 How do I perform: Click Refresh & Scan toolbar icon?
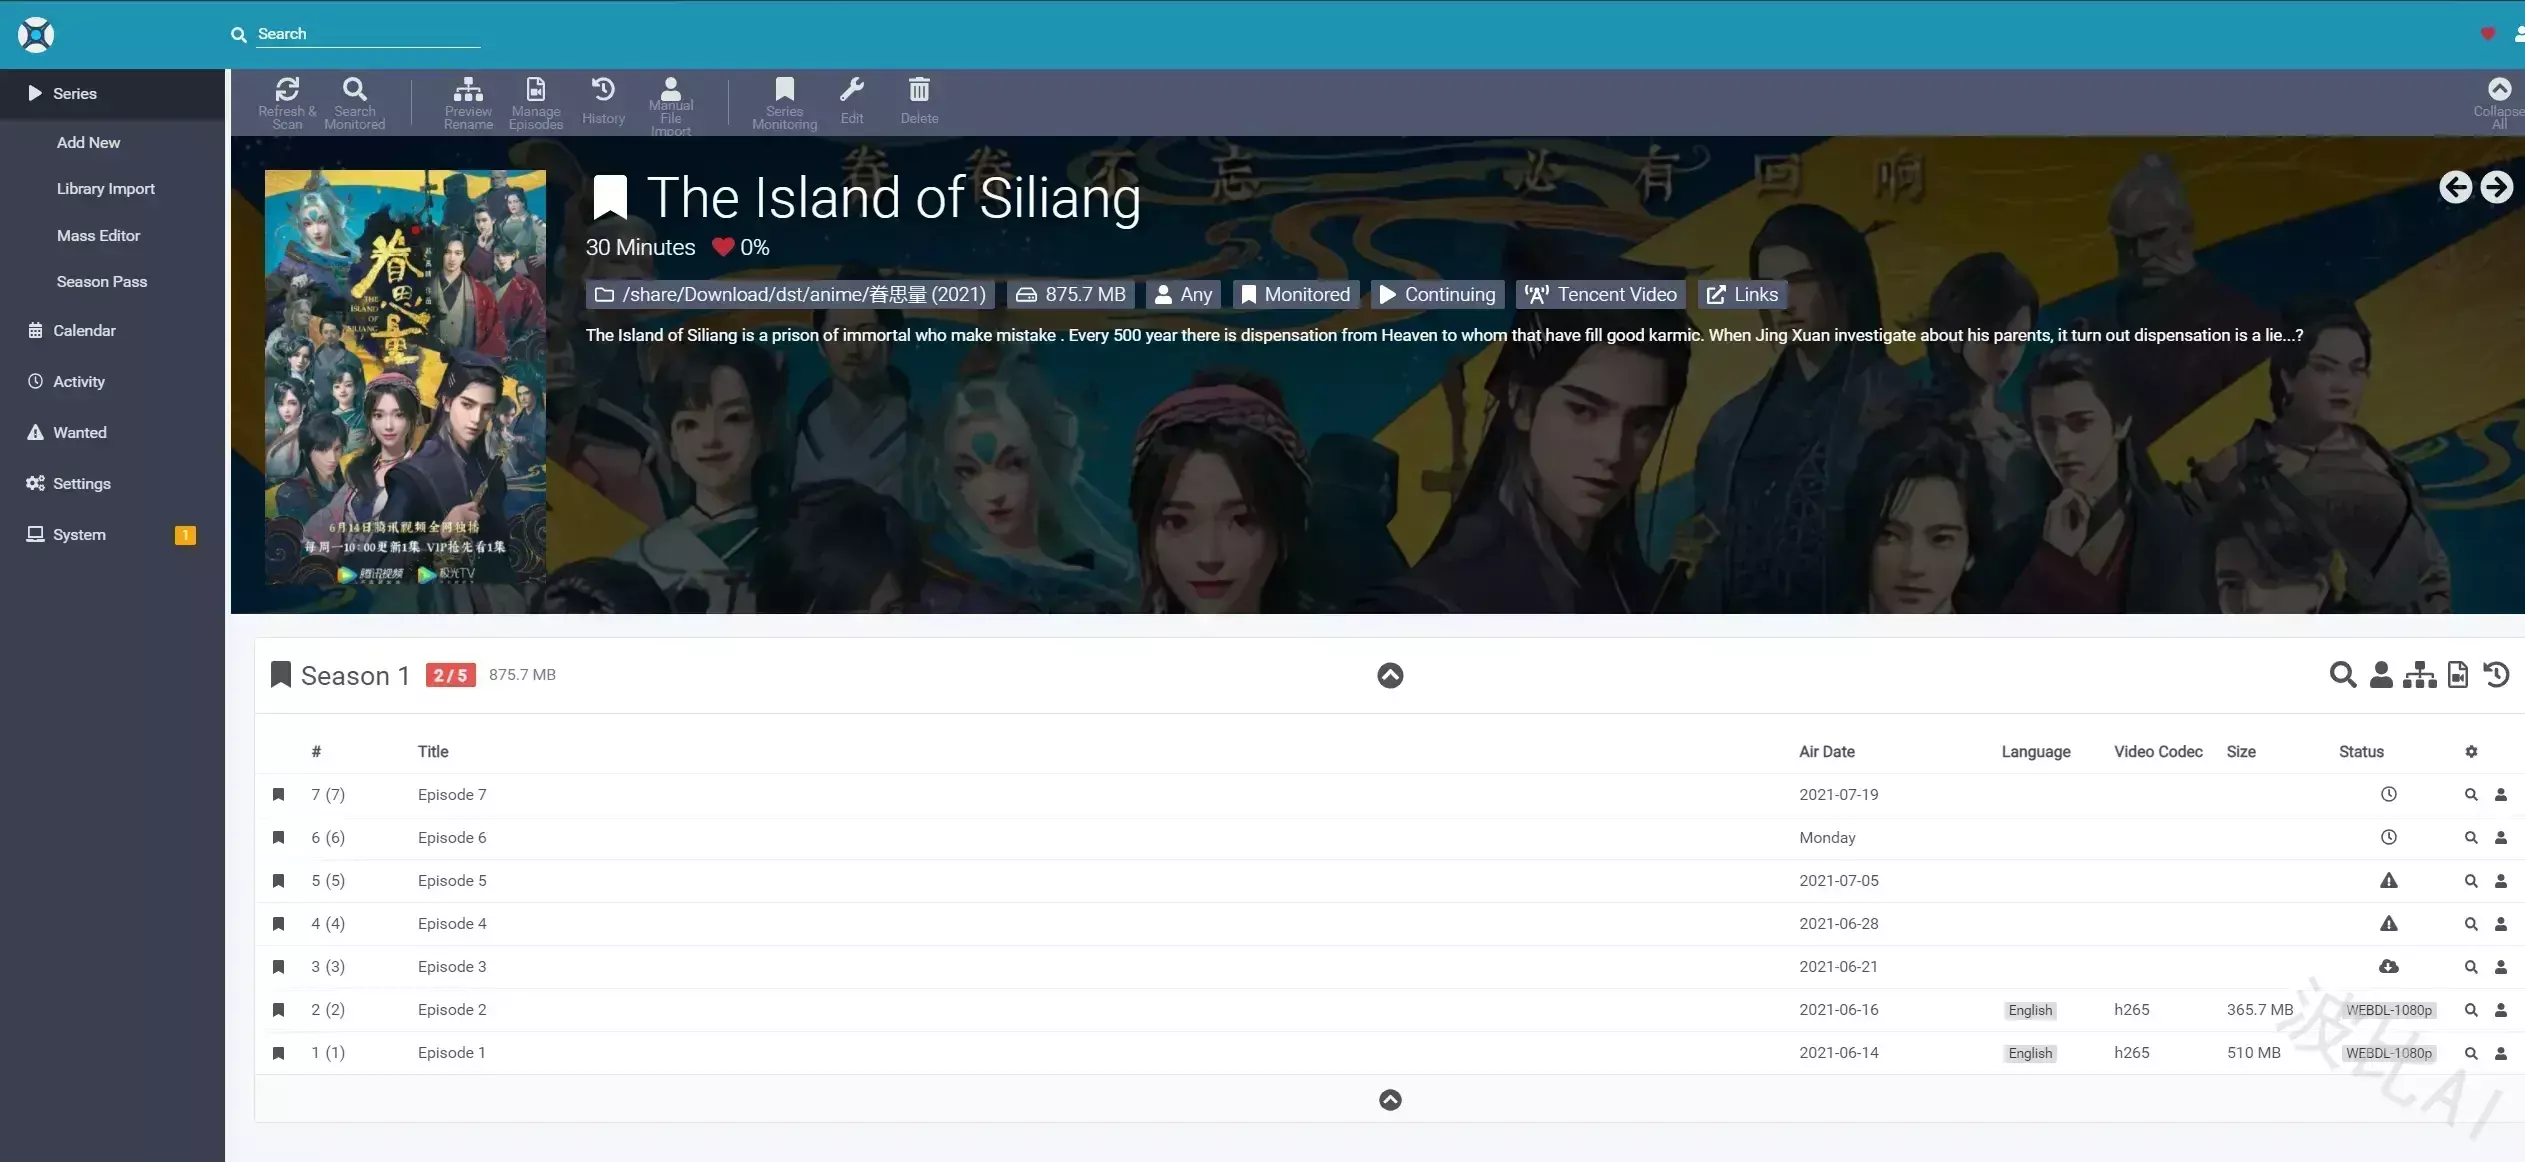tap(287, 103)
